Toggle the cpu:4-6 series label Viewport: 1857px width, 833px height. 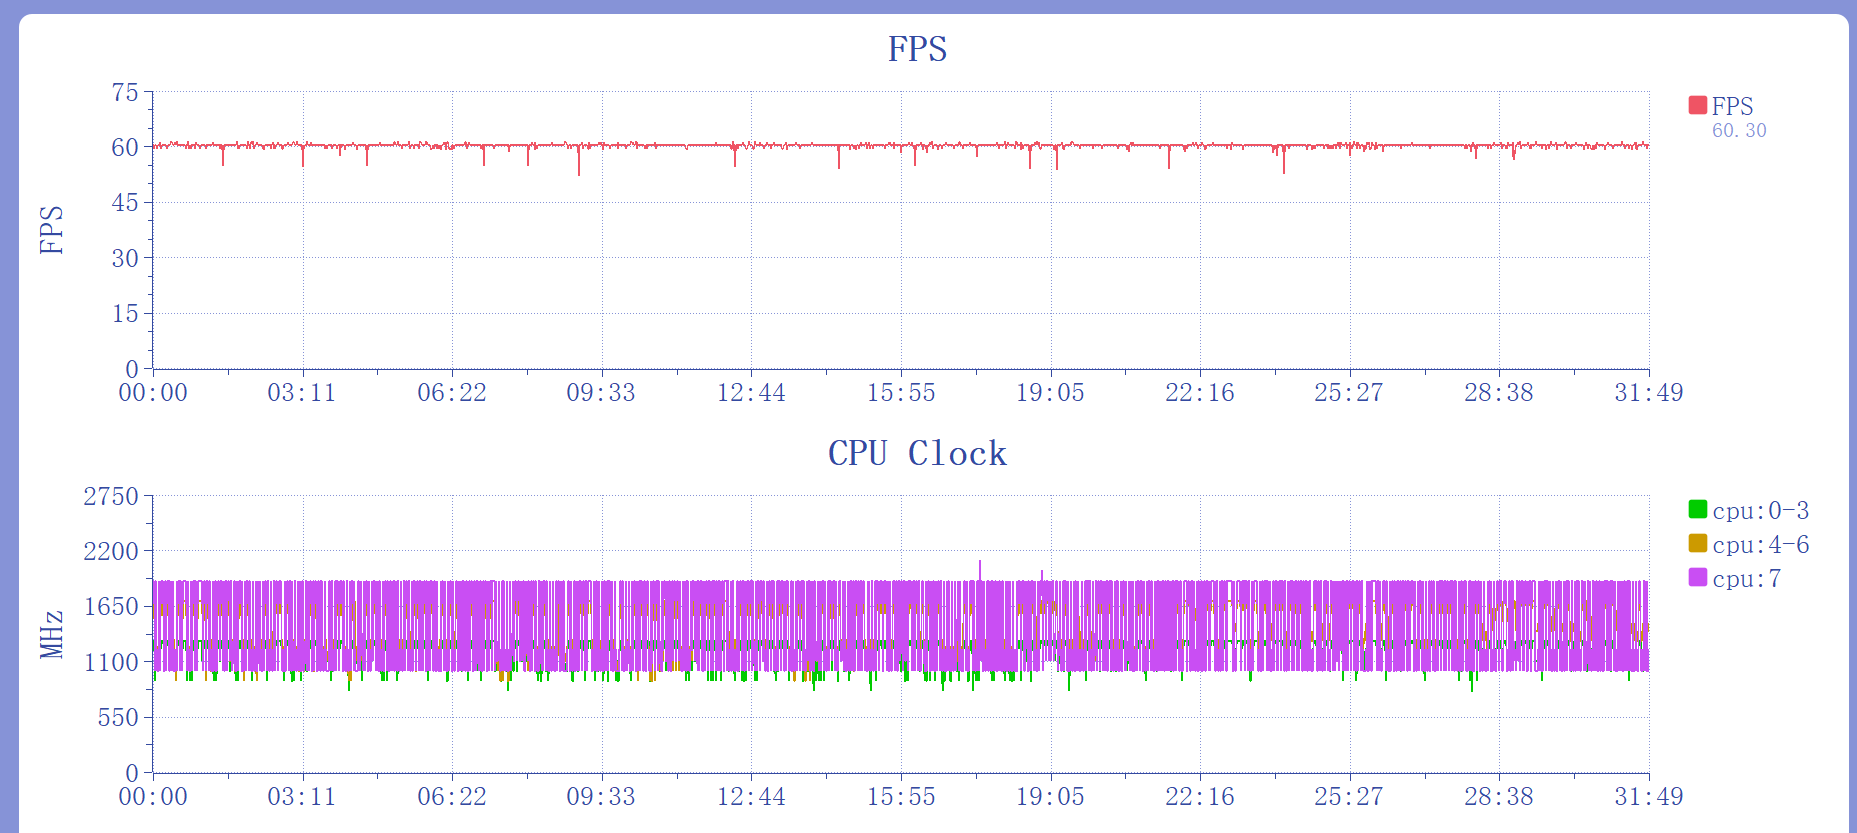tap(1760, 544)
